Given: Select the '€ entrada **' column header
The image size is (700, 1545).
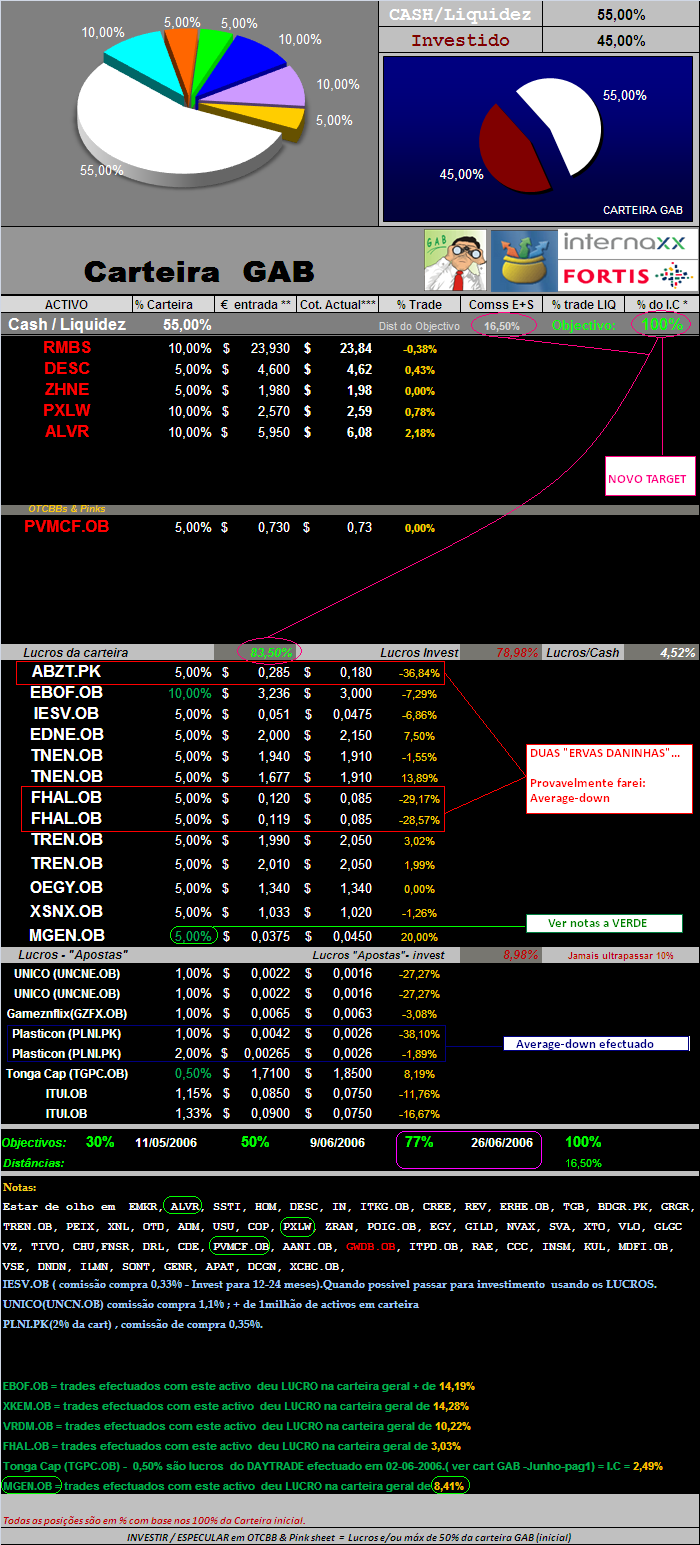Looking at the screenshot, I should coord(256,304).
